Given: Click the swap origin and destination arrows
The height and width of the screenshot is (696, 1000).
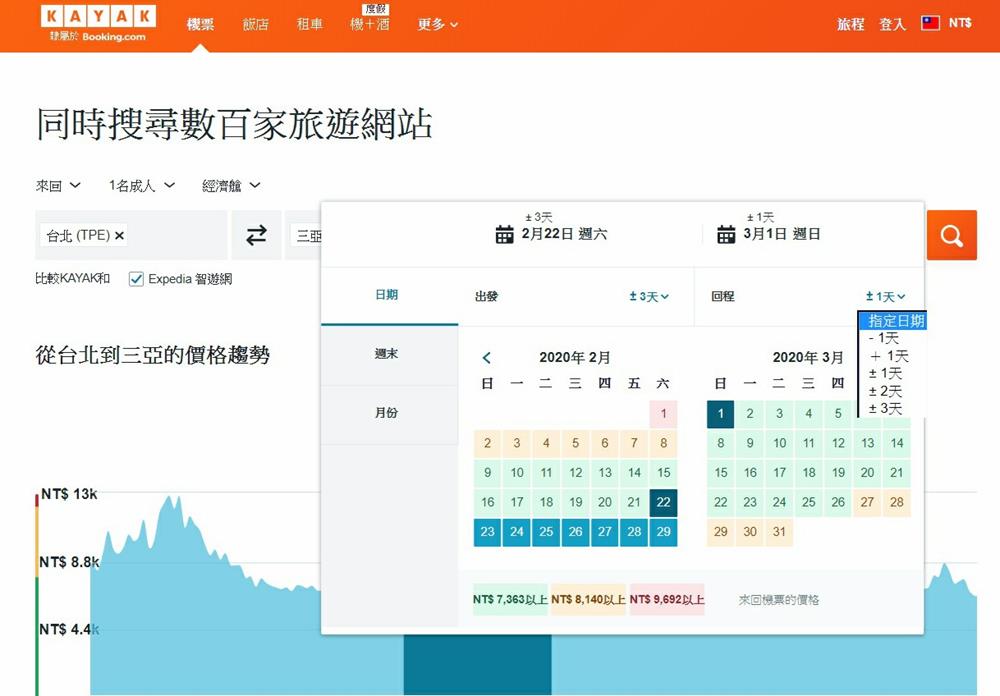Looking at the screenshot, I should [257, 235].
